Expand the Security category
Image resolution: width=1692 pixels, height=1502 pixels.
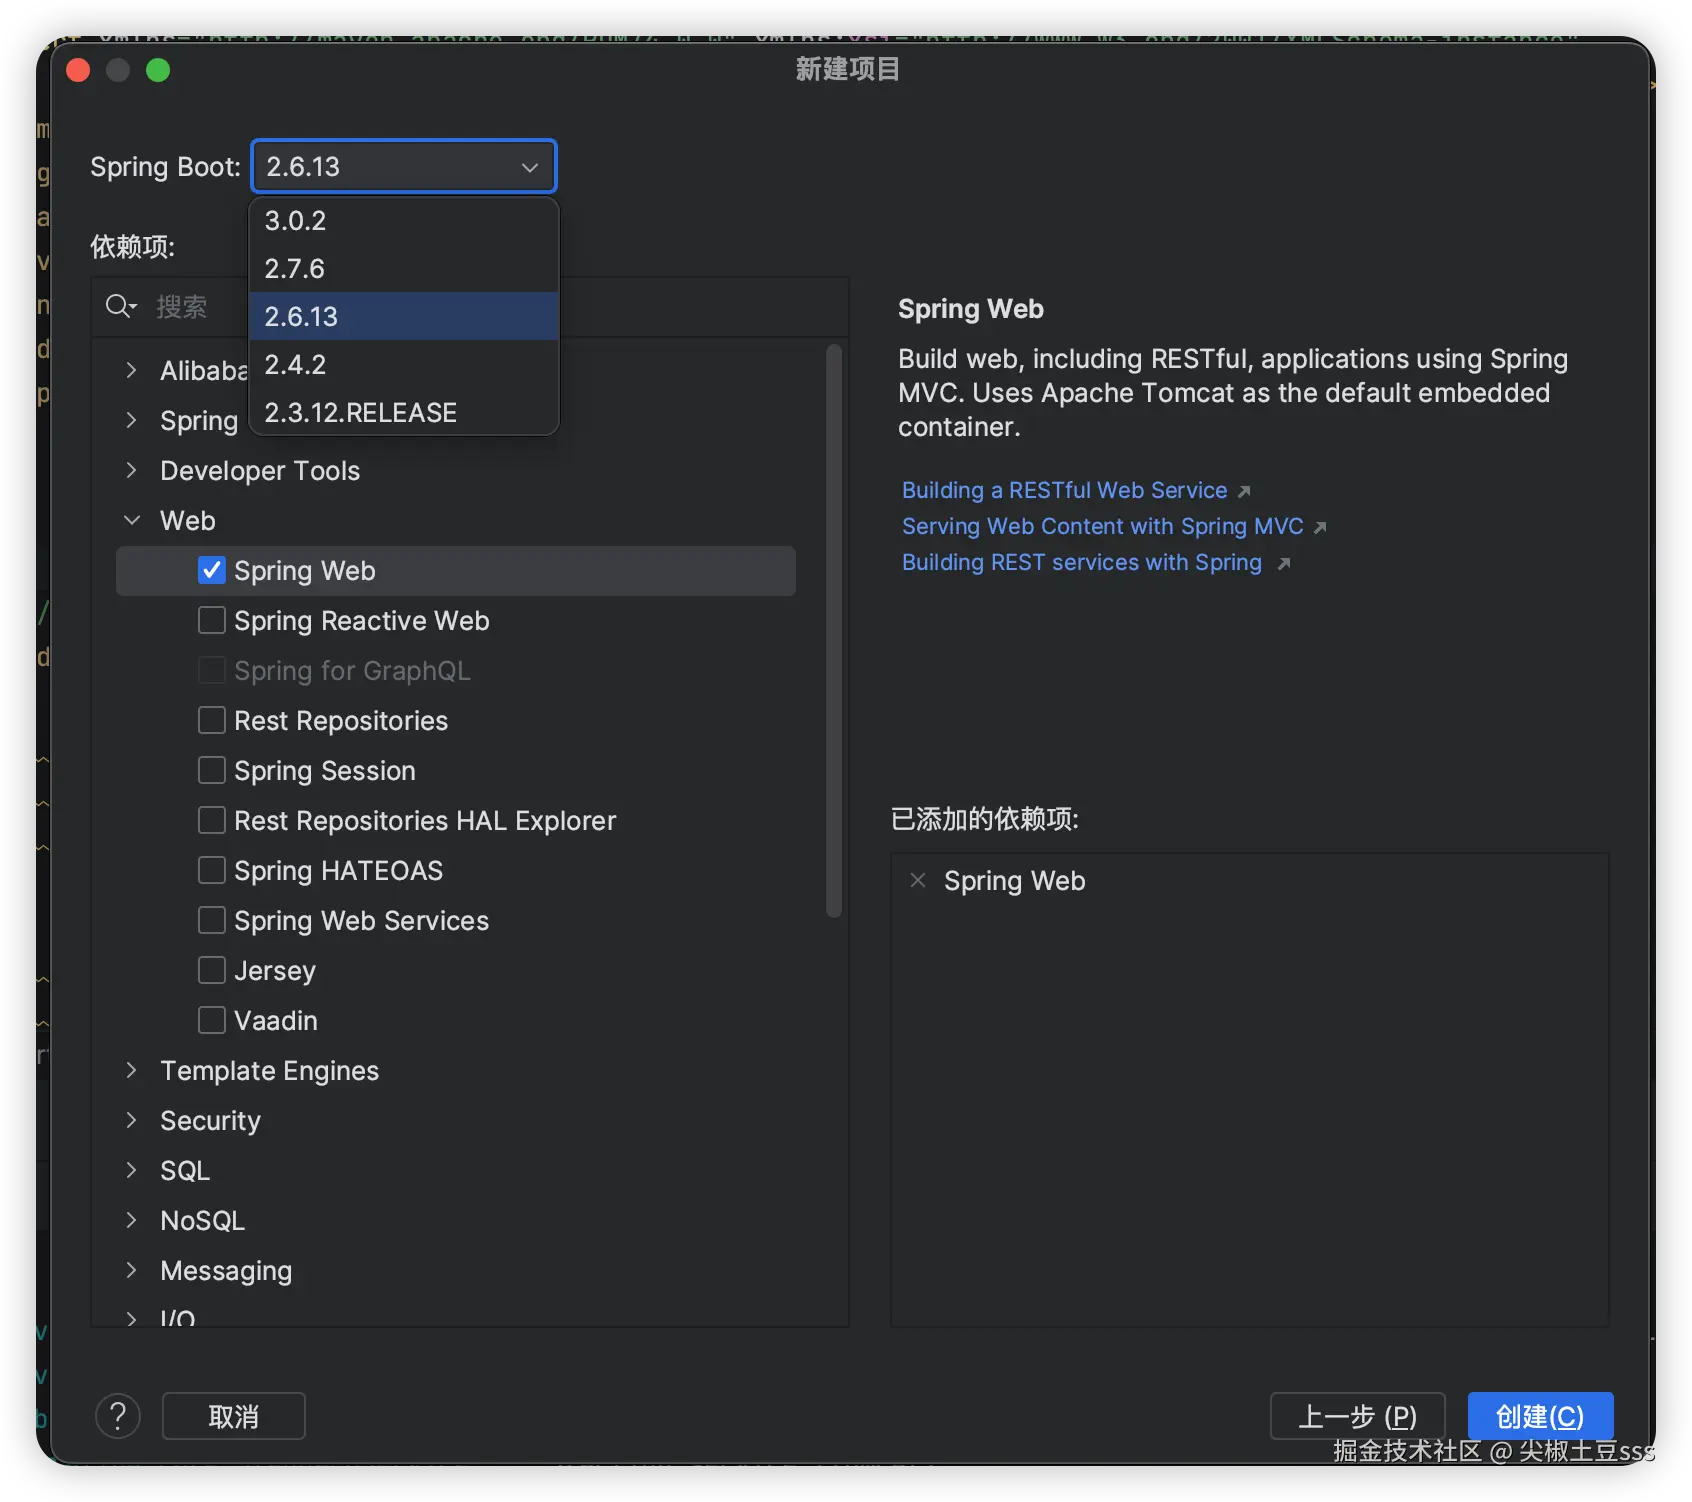131,1120
